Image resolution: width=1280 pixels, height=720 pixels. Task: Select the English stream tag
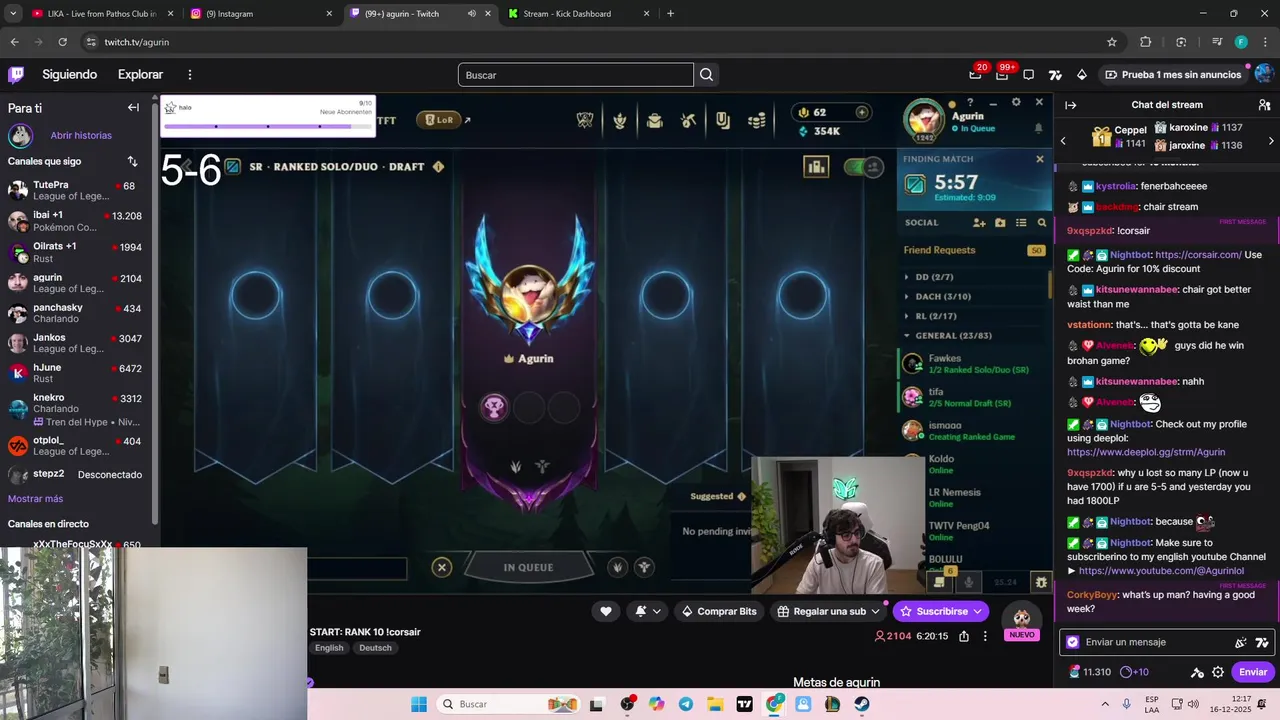(x=329, y=648)
